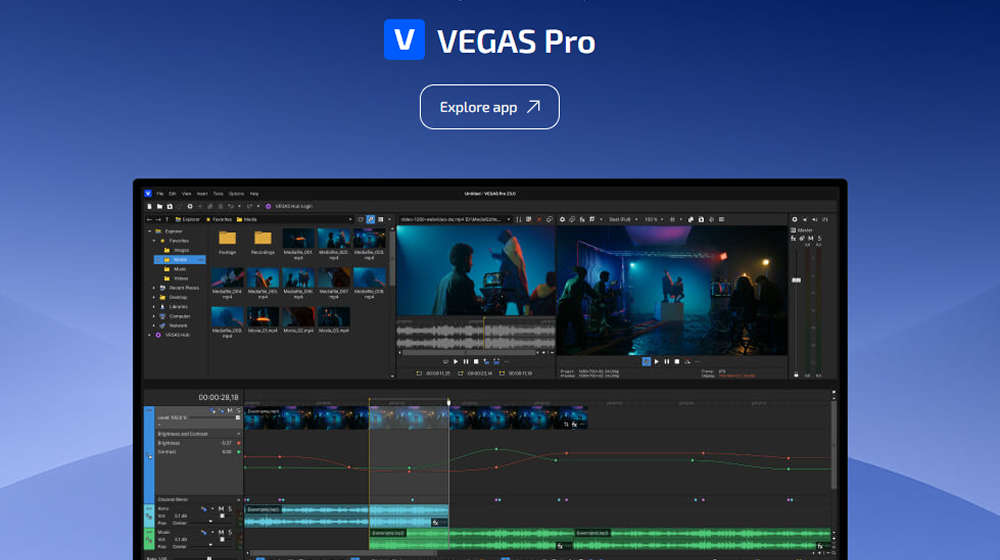Viewport: 1000px width, 560px height.
Task: Mute the Master bus
Action: 811,239
